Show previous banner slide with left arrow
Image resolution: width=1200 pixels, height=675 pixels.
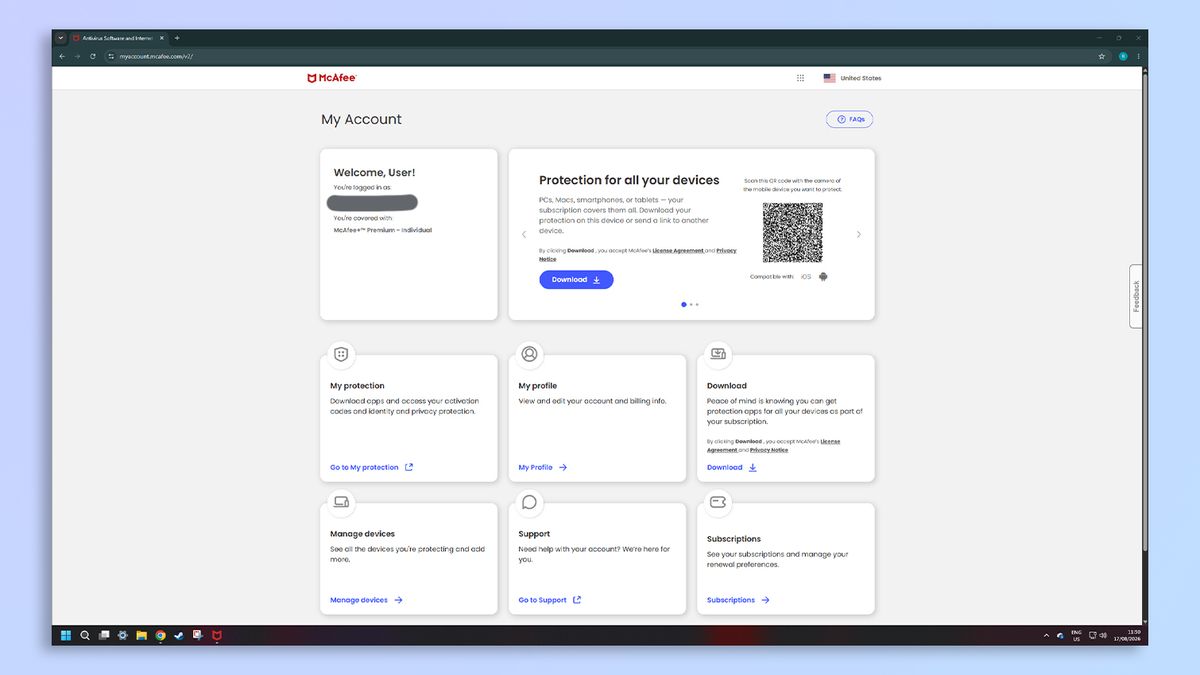pyautogui.click(x=524, y=235)
